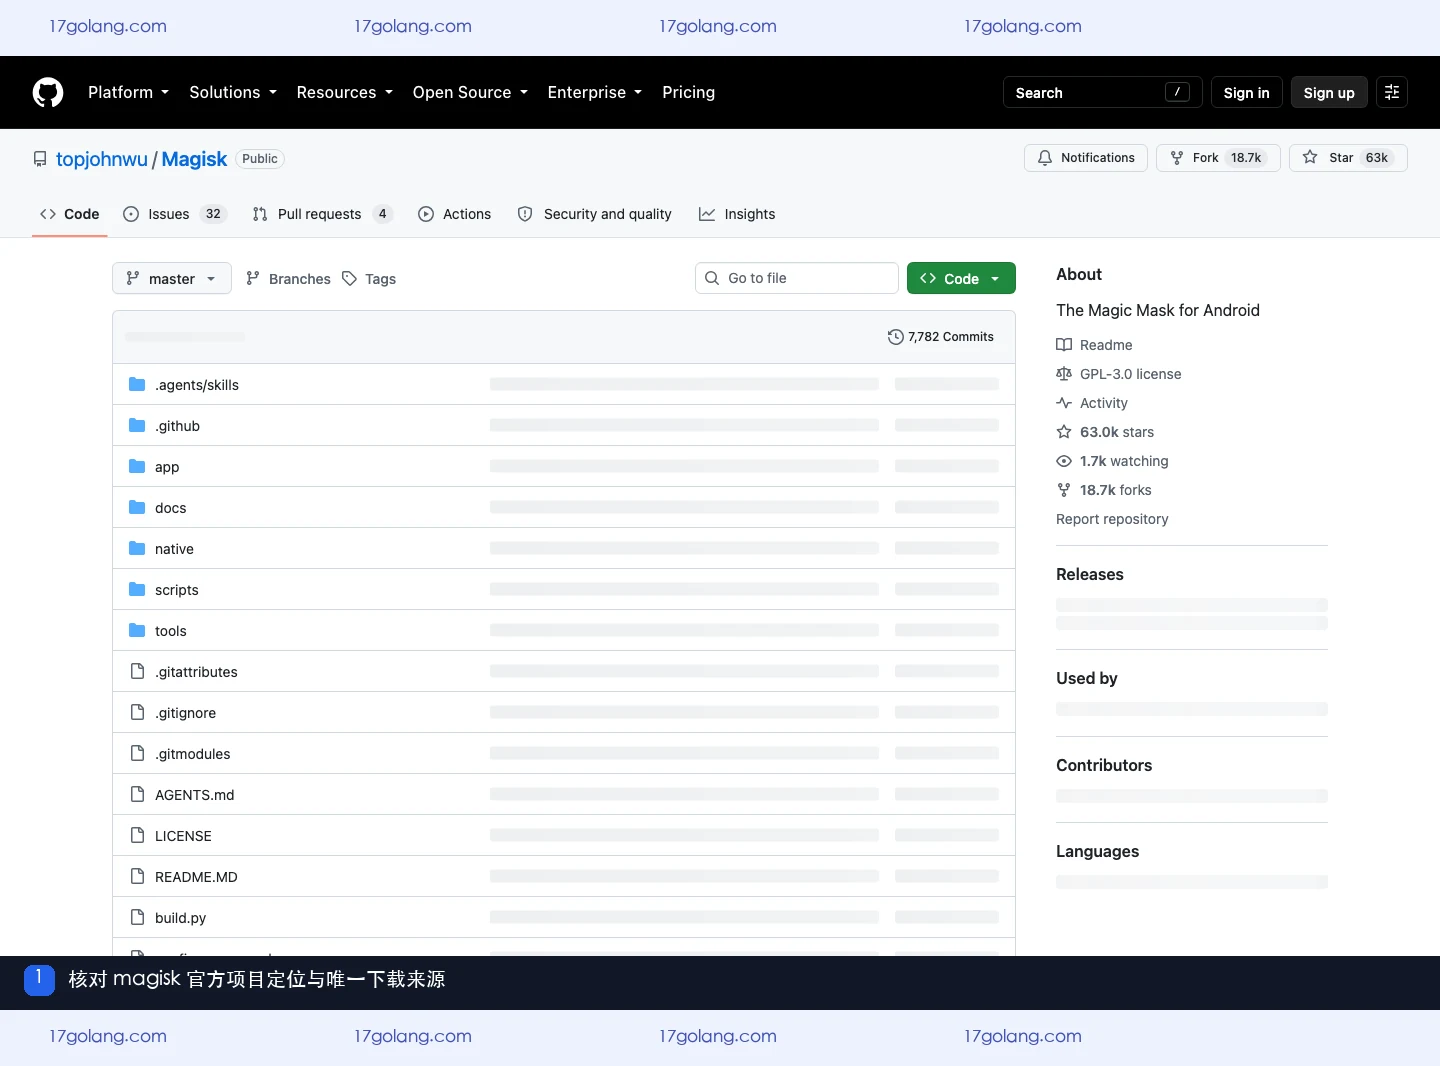The height and width of the screenshot is (1066, 1440).
Task: Focus the Go to file field
Action: [x=797, y=278]
